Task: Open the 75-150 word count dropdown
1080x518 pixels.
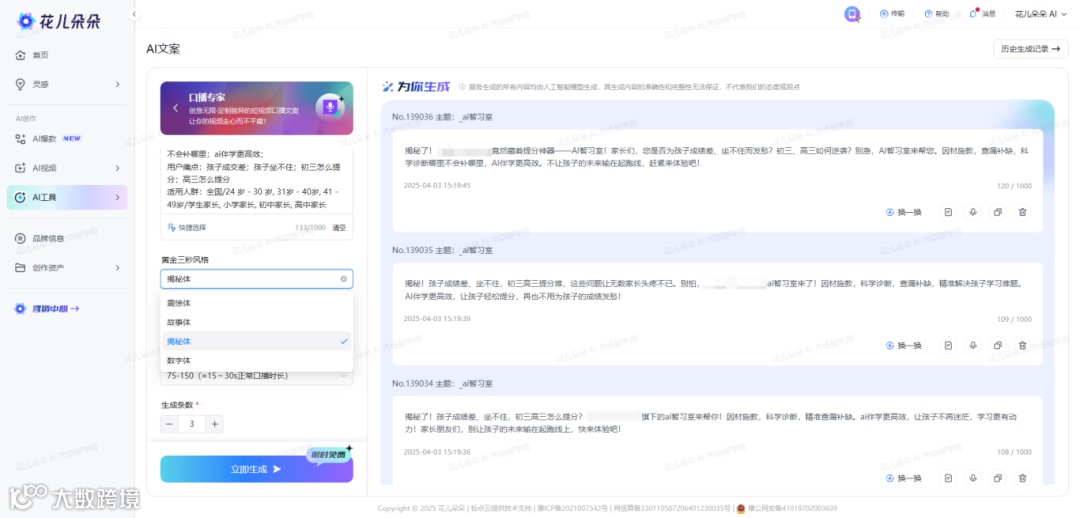Action: (256, 375)
